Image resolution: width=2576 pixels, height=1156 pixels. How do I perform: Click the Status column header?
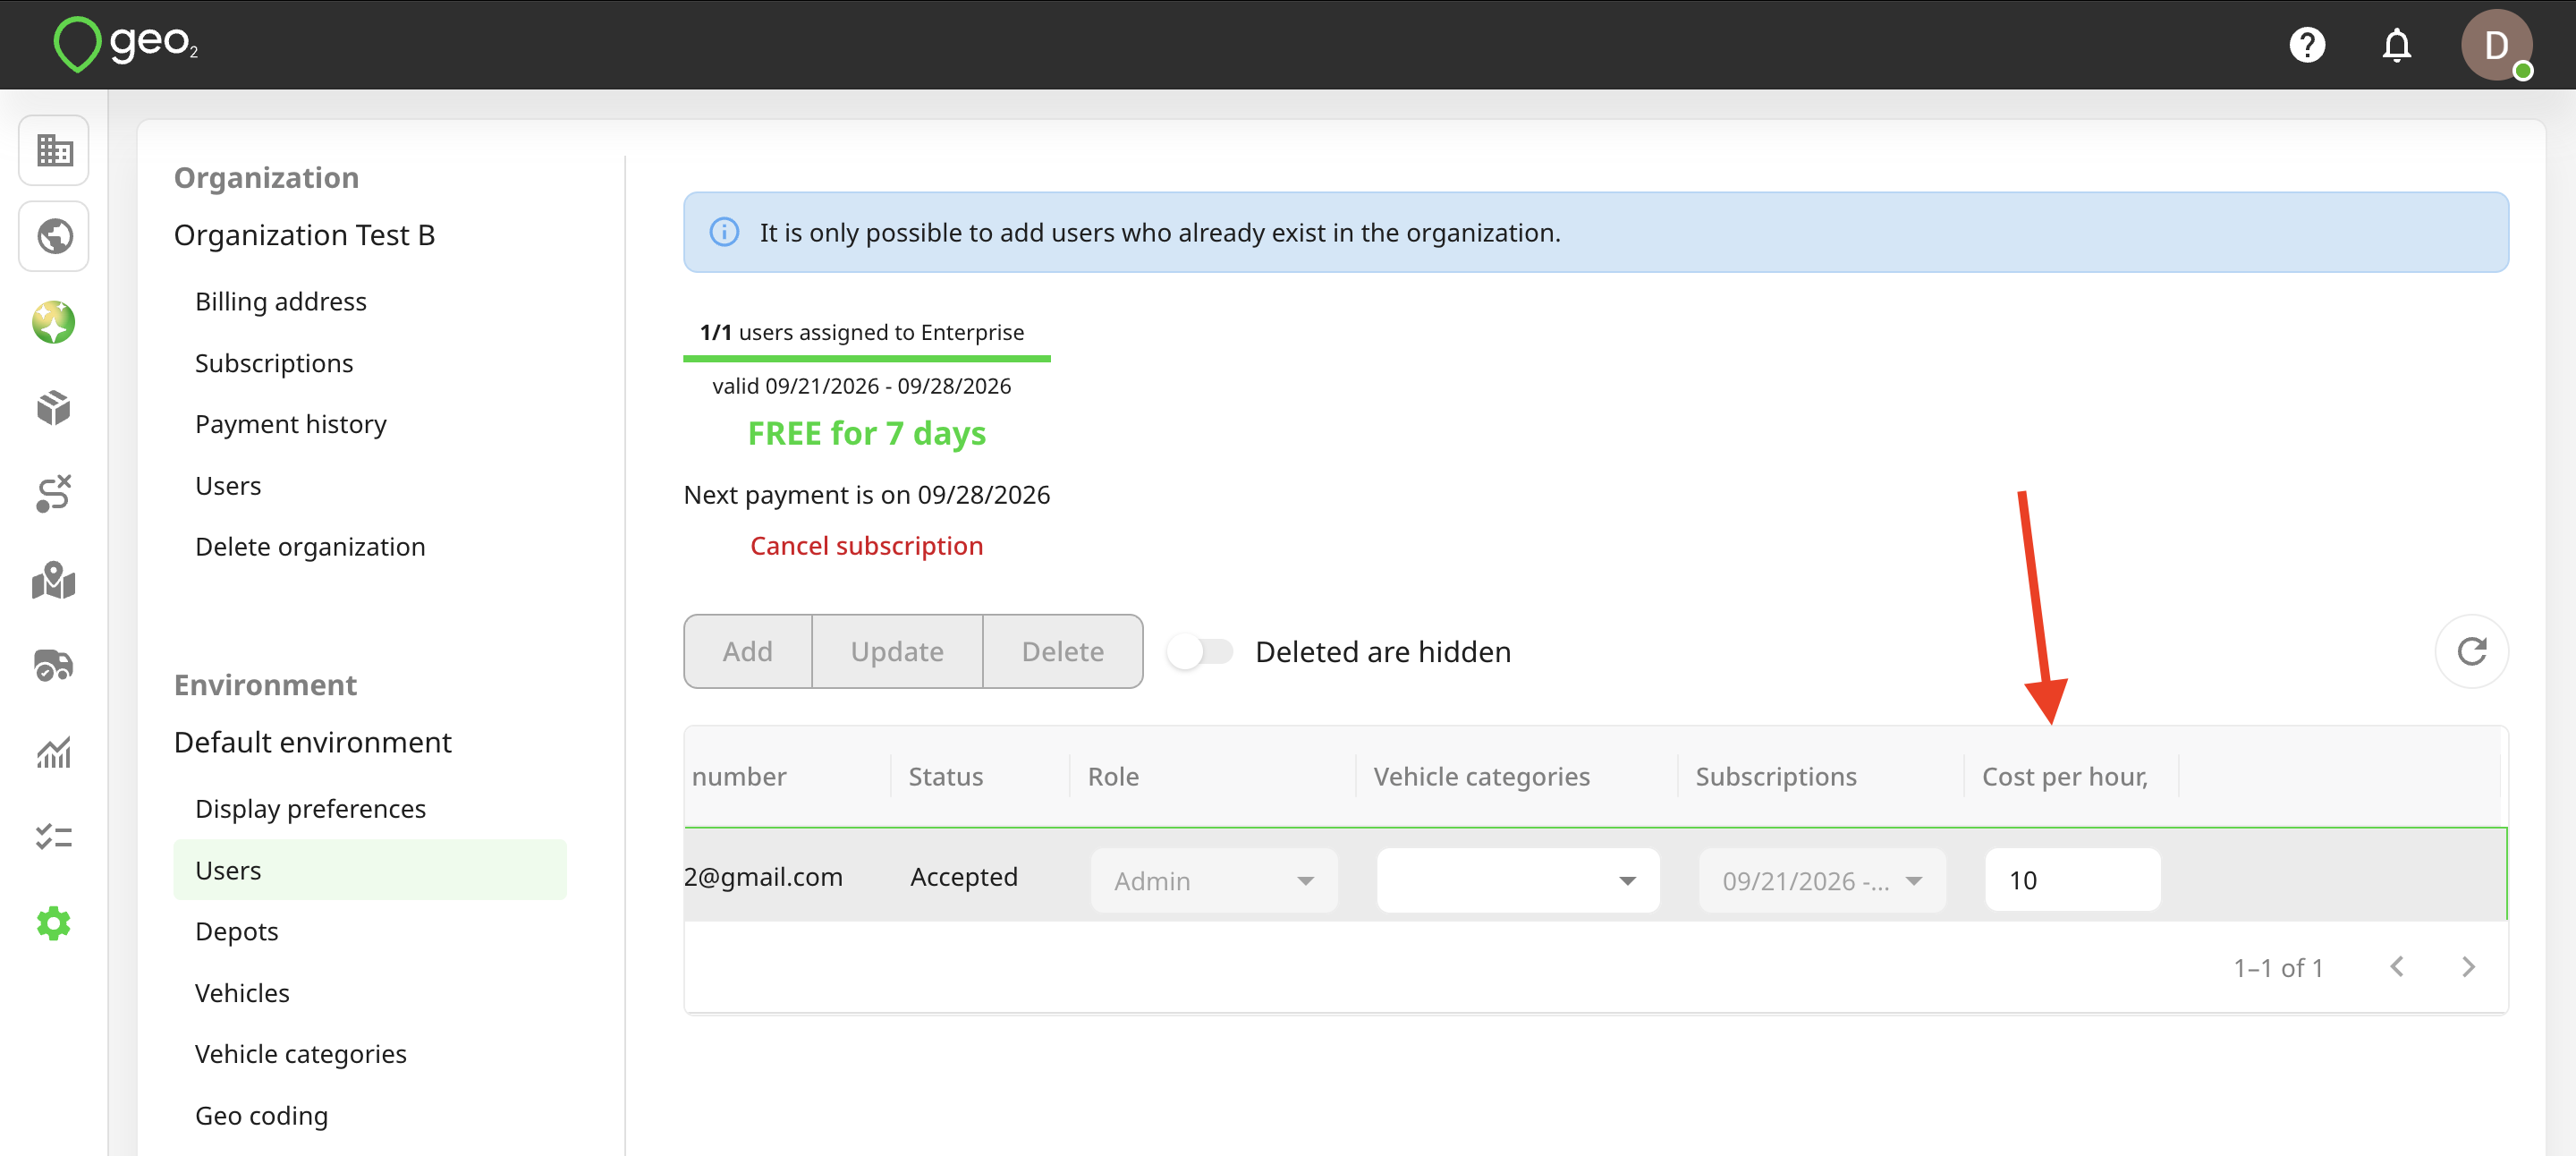(x=945, y=776)
